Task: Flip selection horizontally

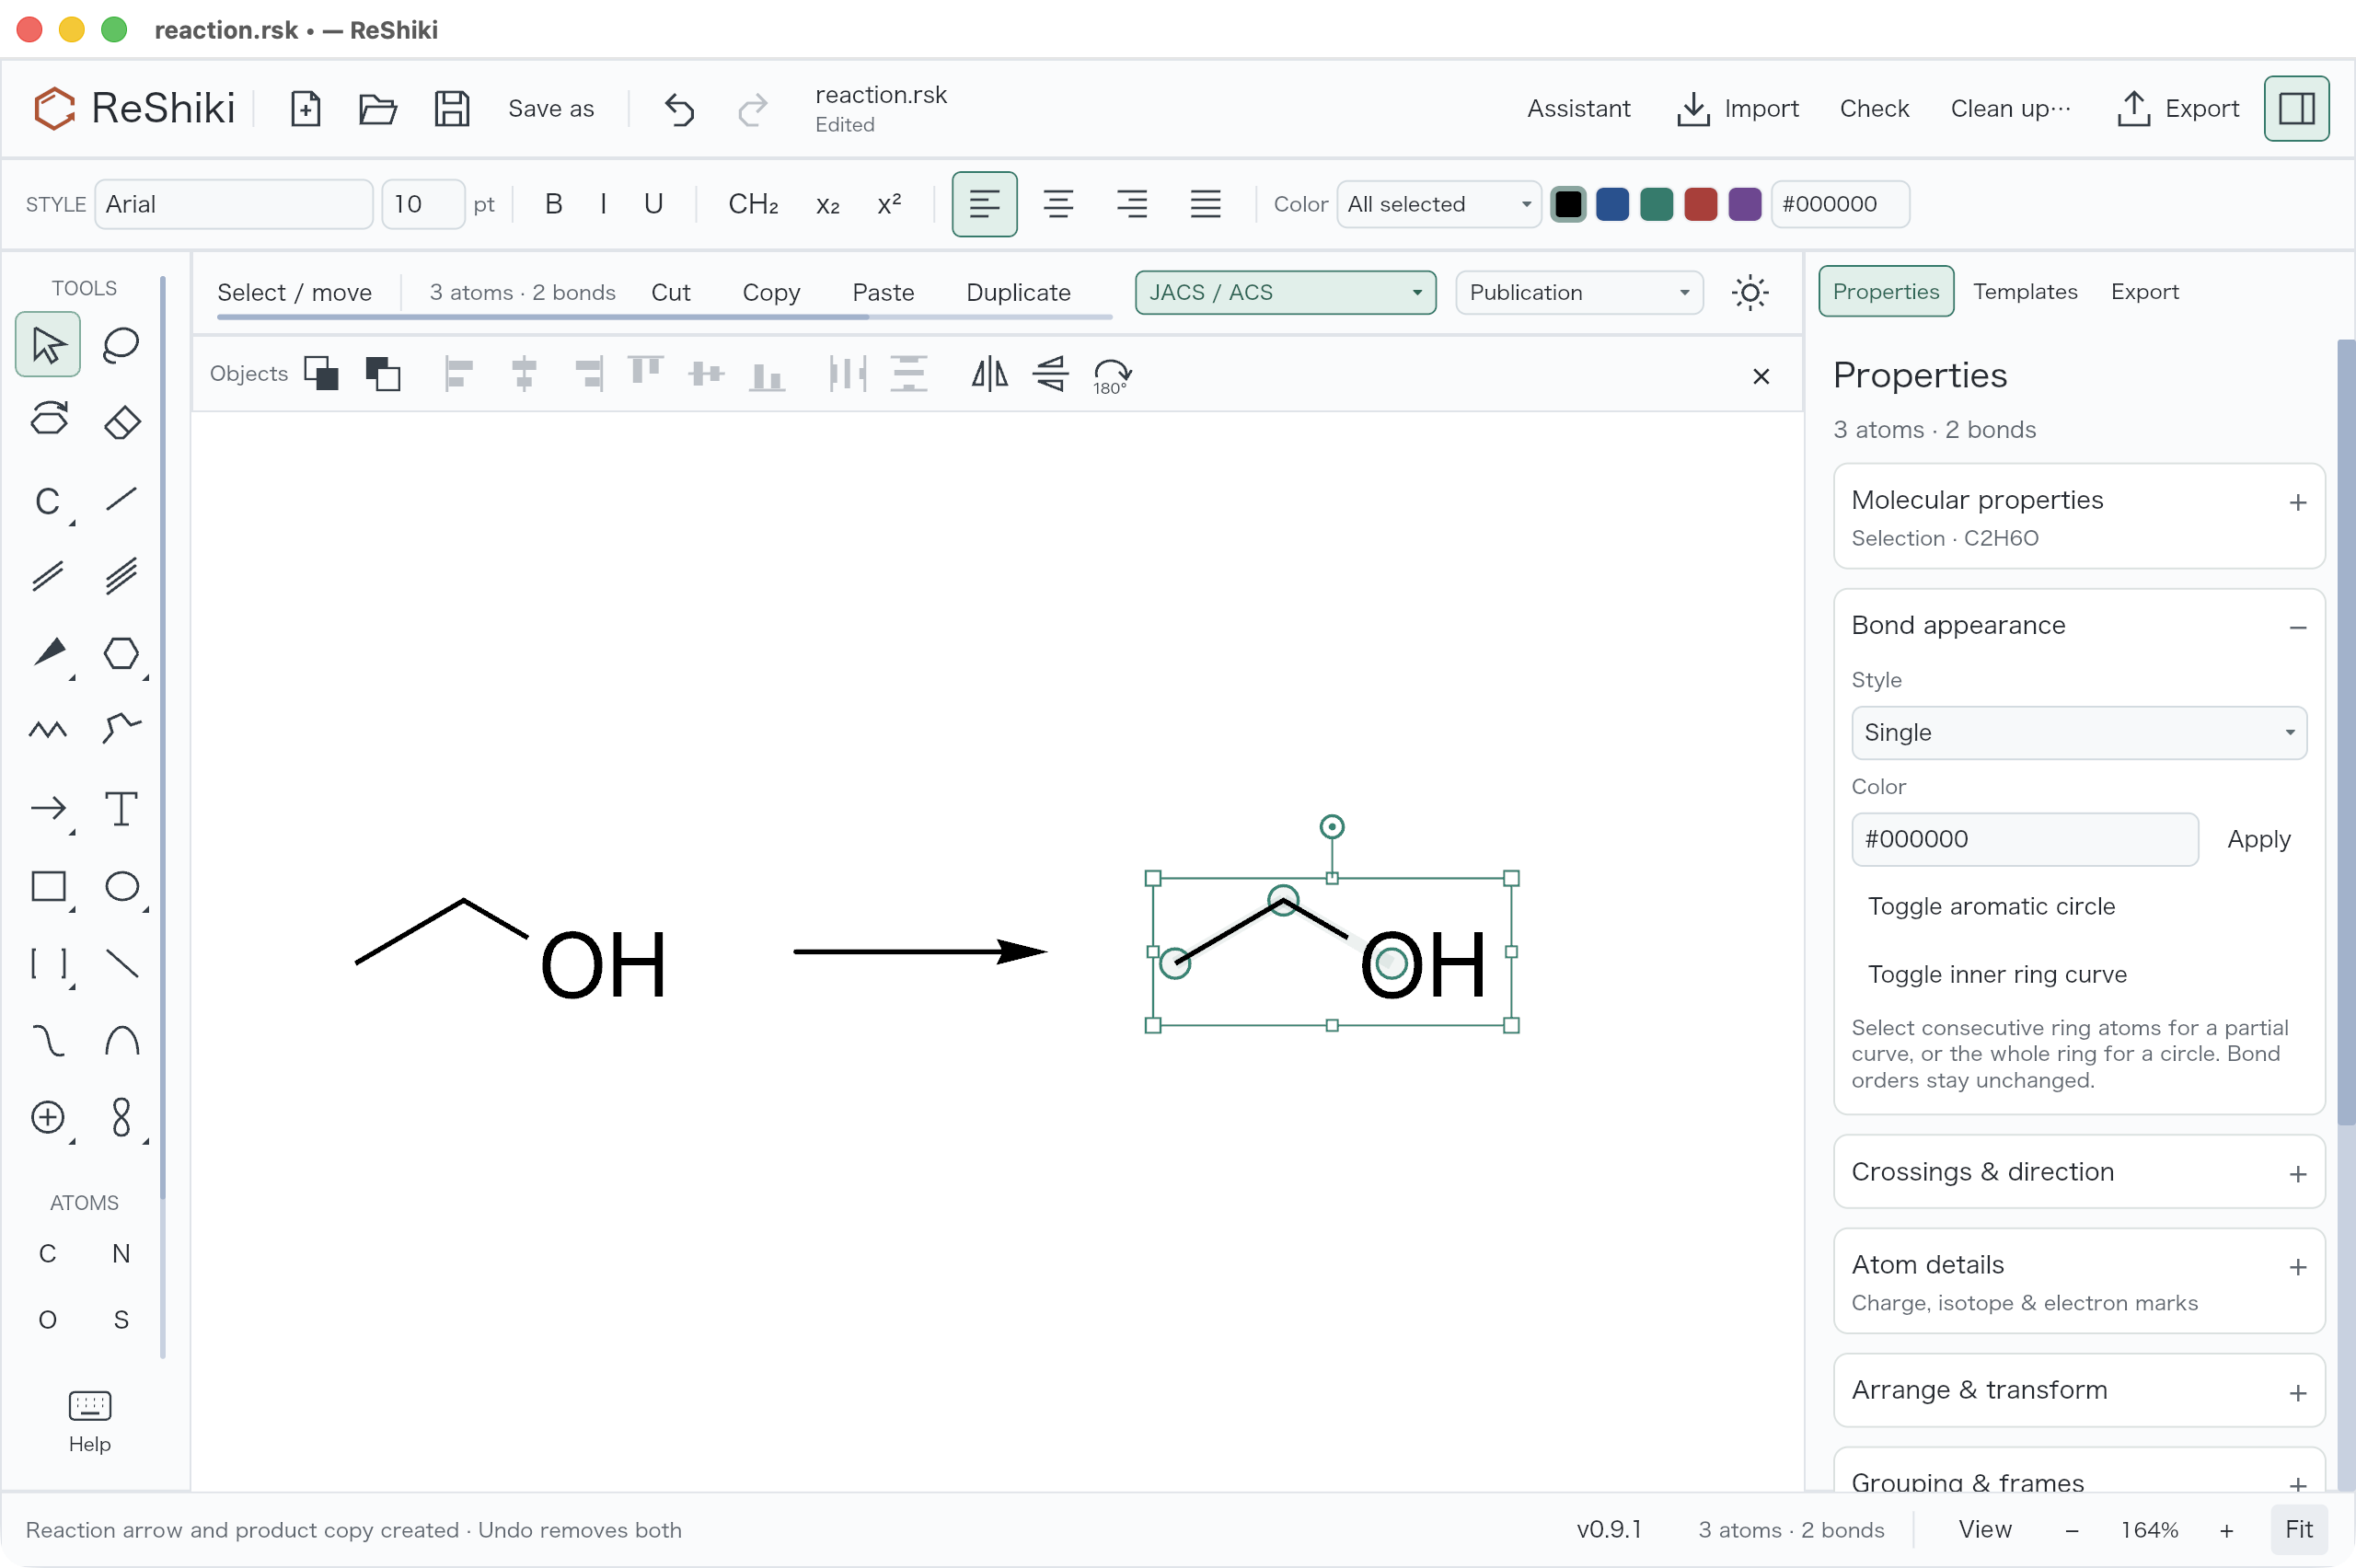Action: click(x=989, y=375)
